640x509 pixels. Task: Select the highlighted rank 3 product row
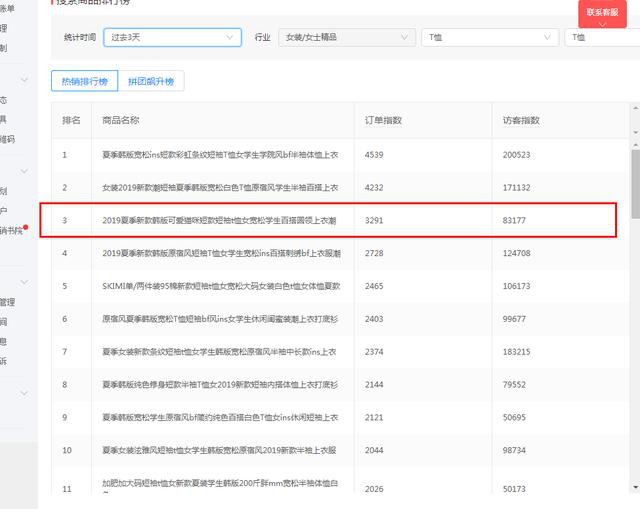[x=328, y=220]
